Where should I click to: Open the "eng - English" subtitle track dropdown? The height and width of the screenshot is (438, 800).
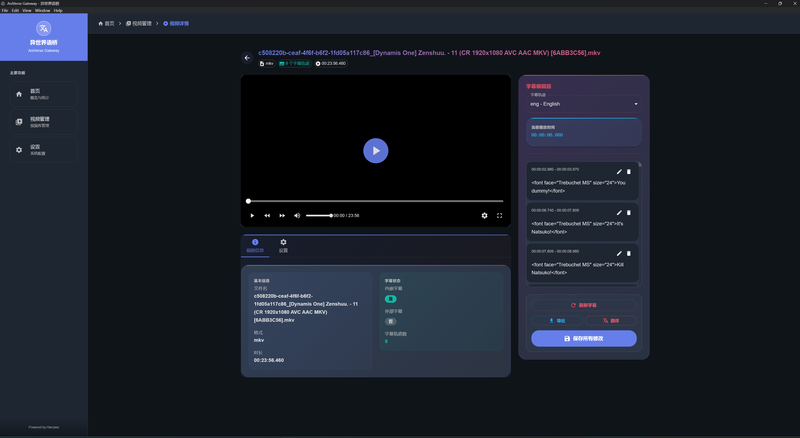[x=584, y=103]
